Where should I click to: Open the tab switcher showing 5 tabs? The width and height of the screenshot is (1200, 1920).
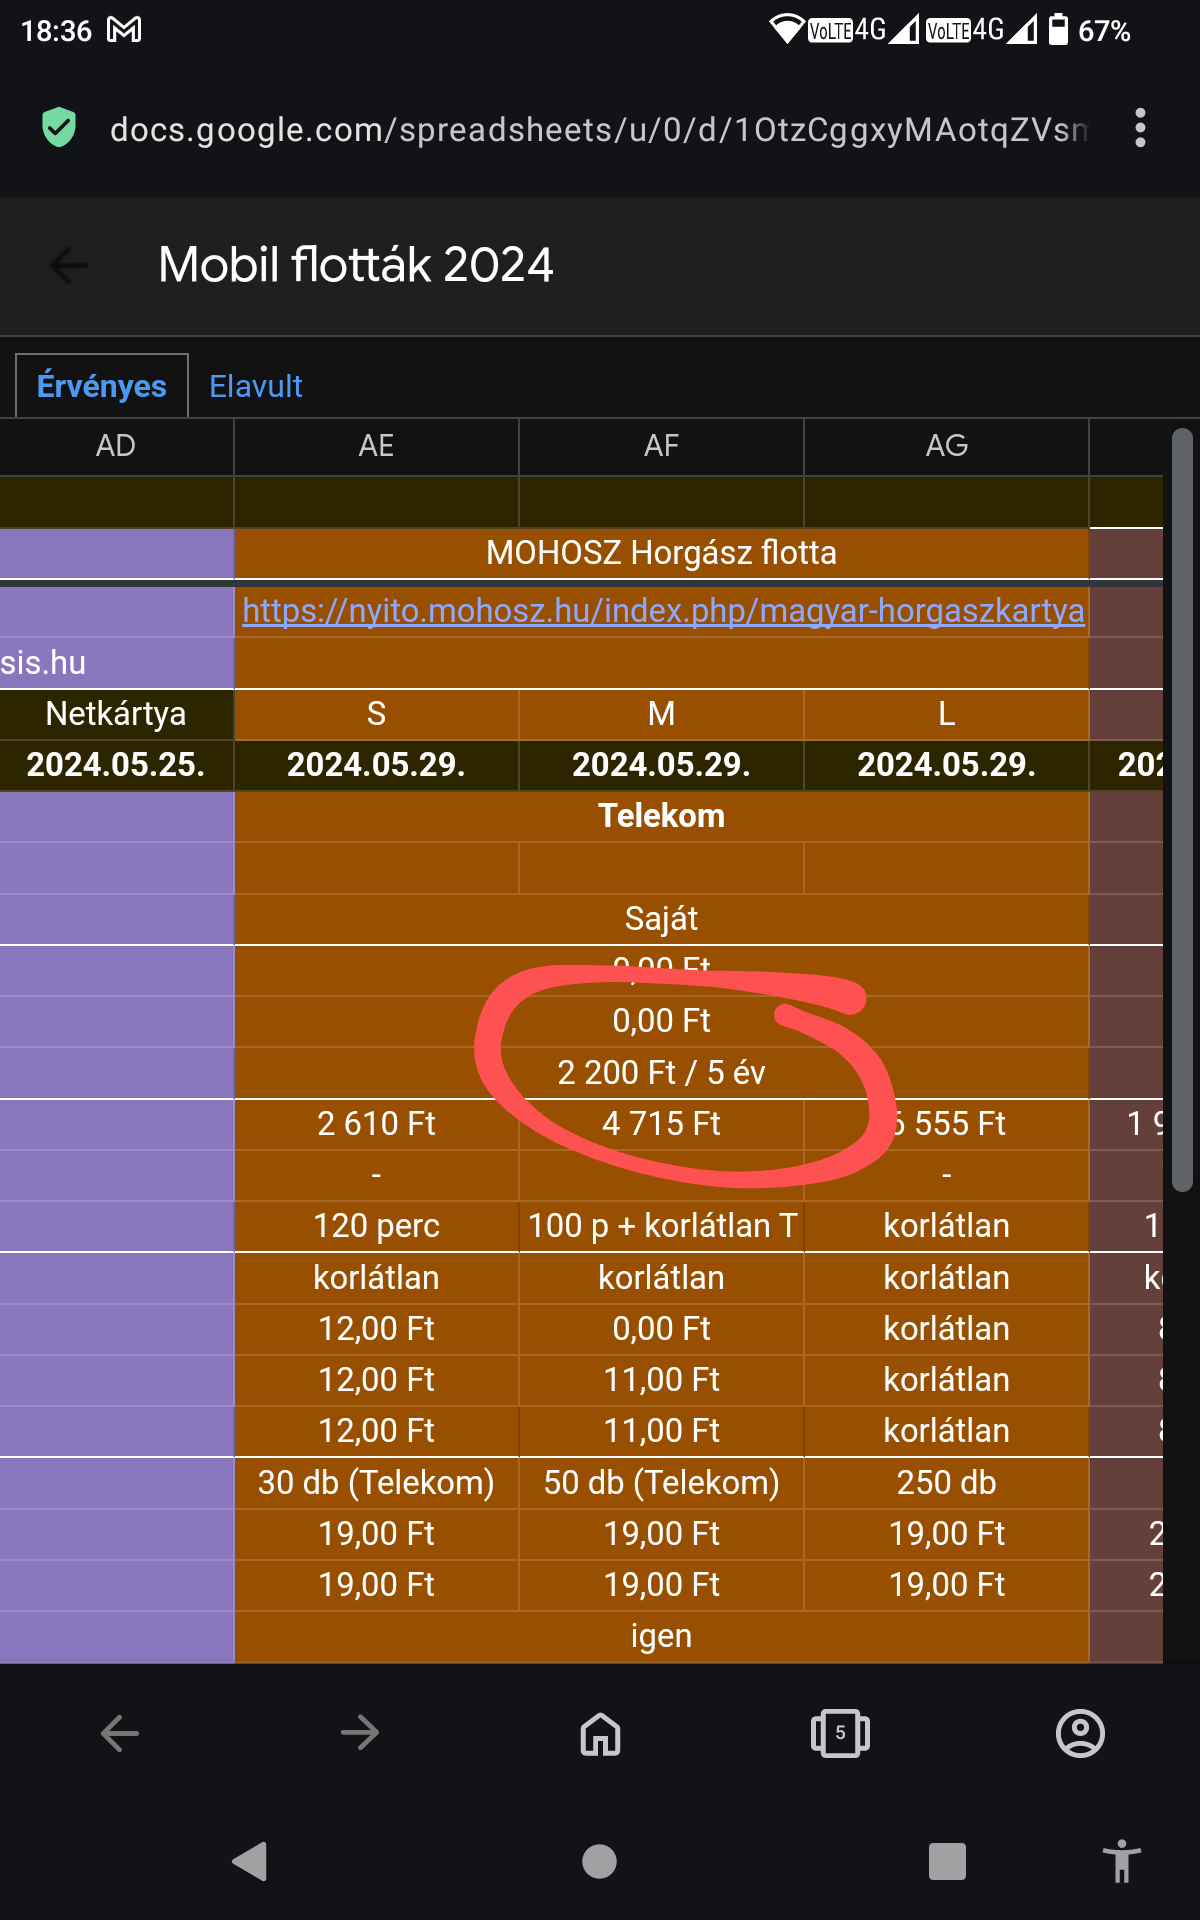(840, 1733)
